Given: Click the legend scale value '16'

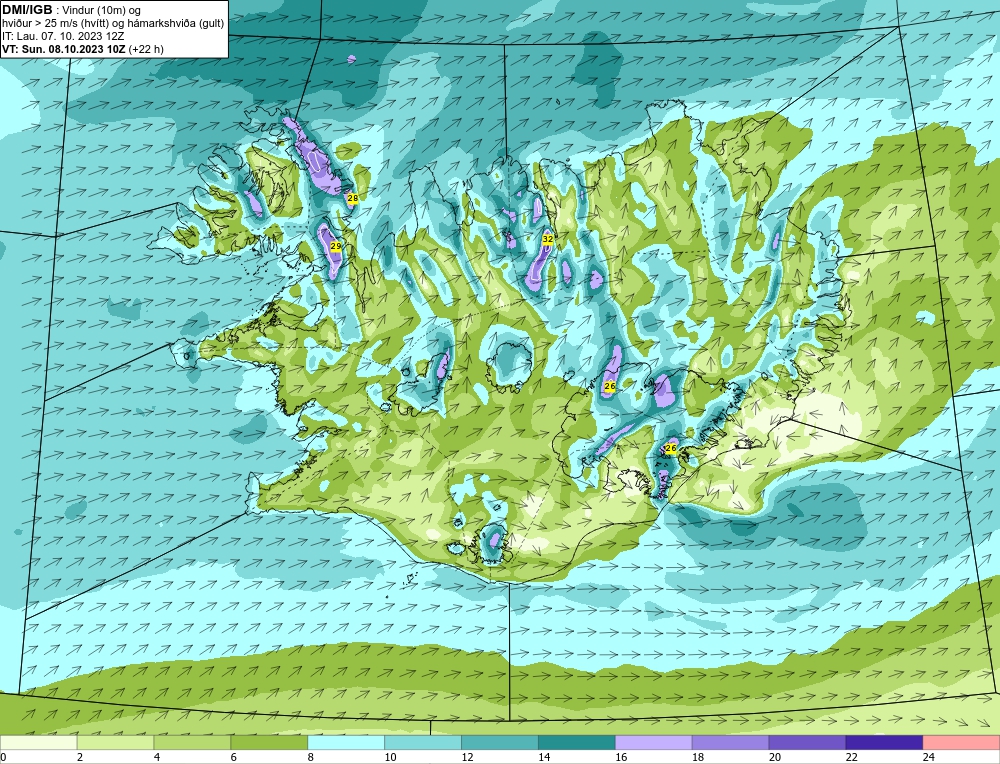Looking at the screenshot, I should pyautogui.click(x=621, y=757).
